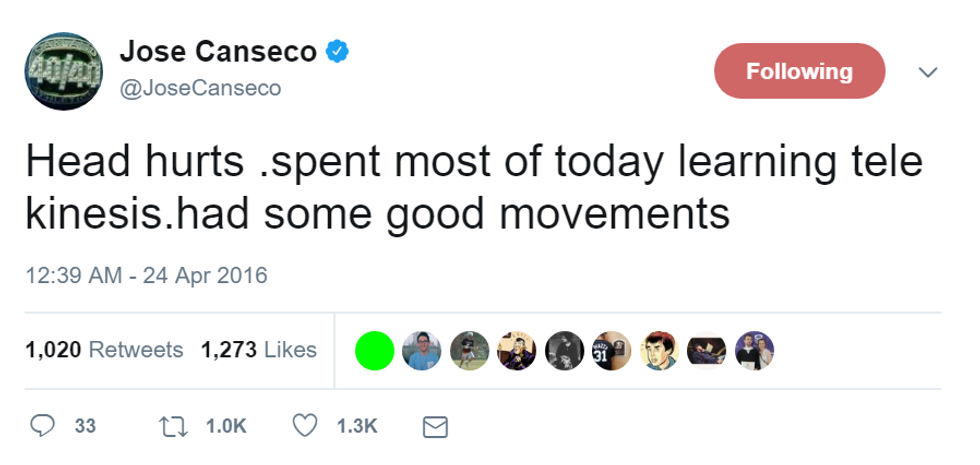Click the jersey number 31 avatar
Image resolution: width=980 pixels, height=465 pixels.
(x=611, y=350)
